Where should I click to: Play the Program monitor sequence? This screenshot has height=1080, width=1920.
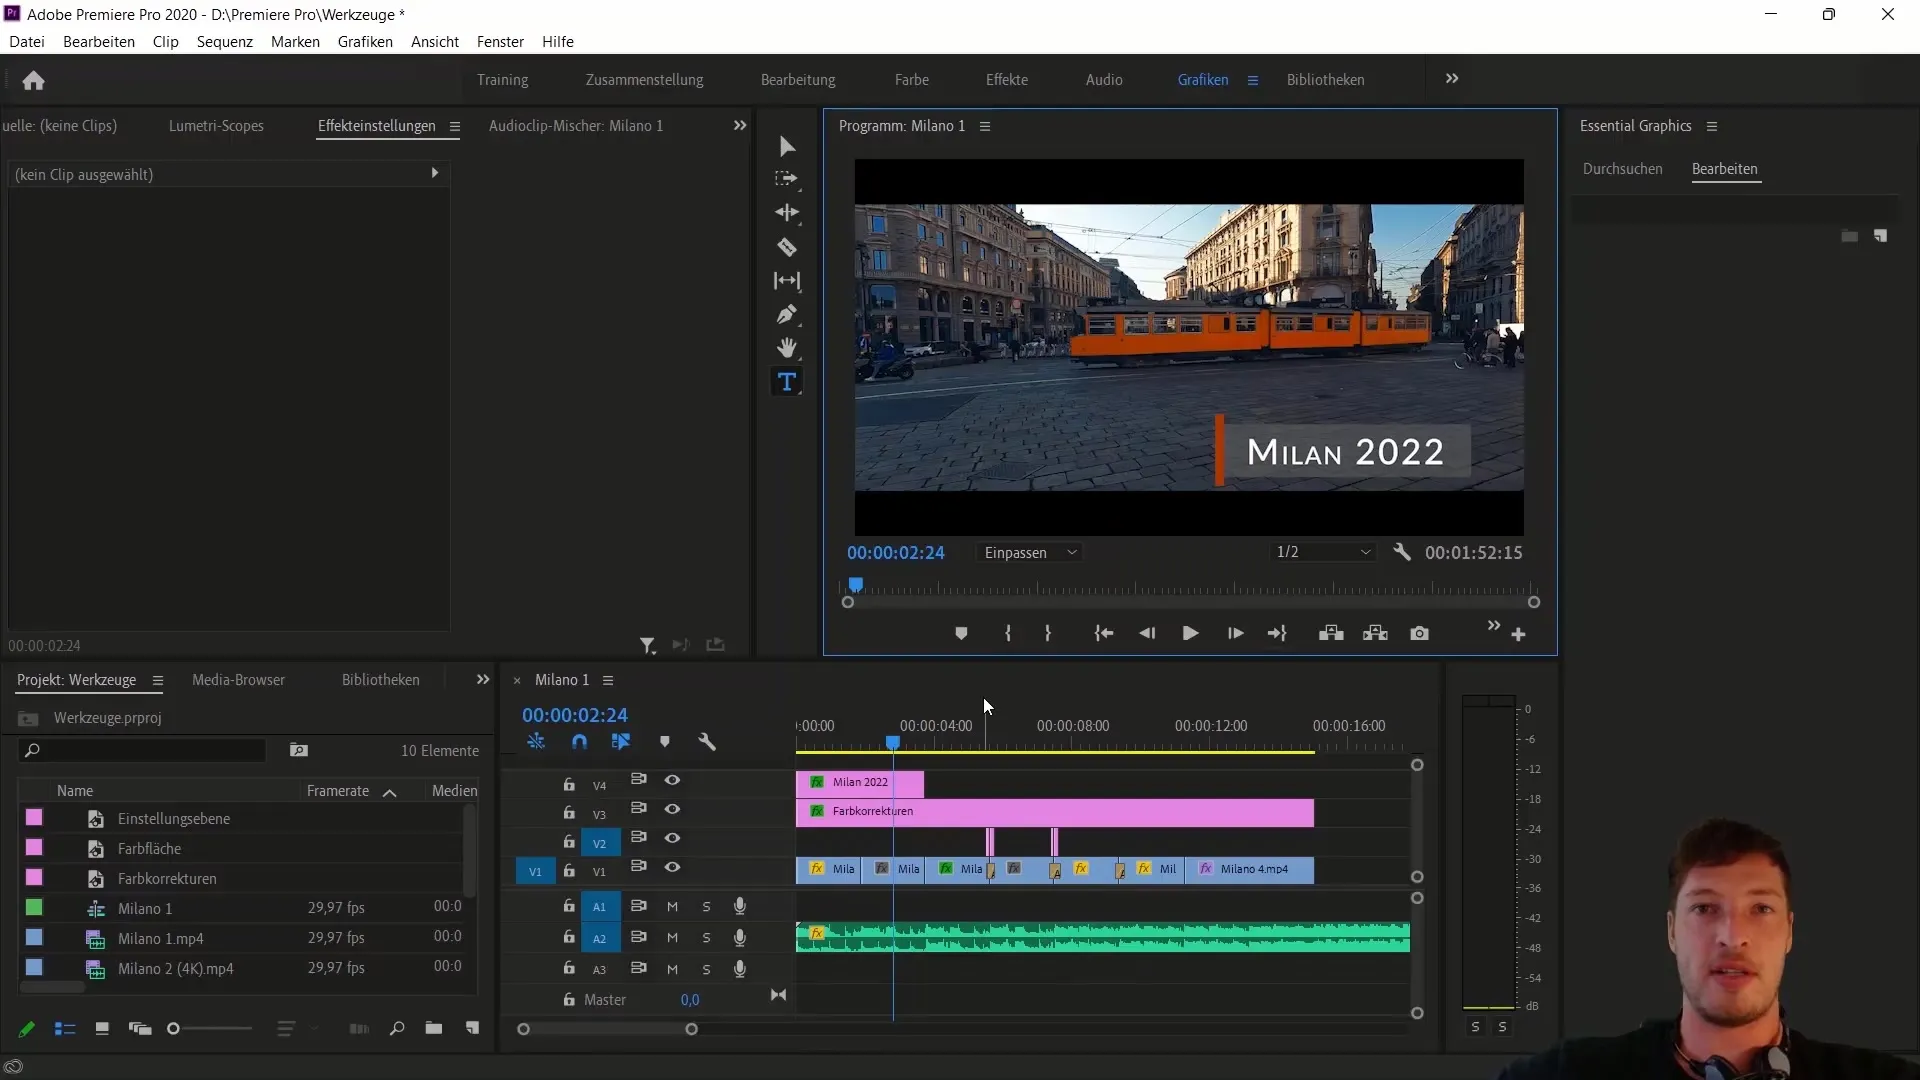click(x=1190, y=634)
